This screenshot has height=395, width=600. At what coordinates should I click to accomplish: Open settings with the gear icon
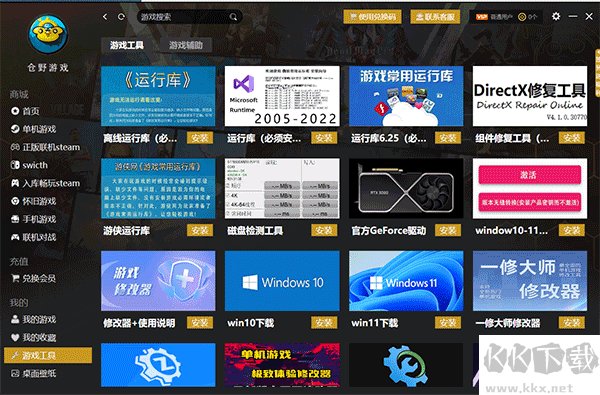[556, 16]
